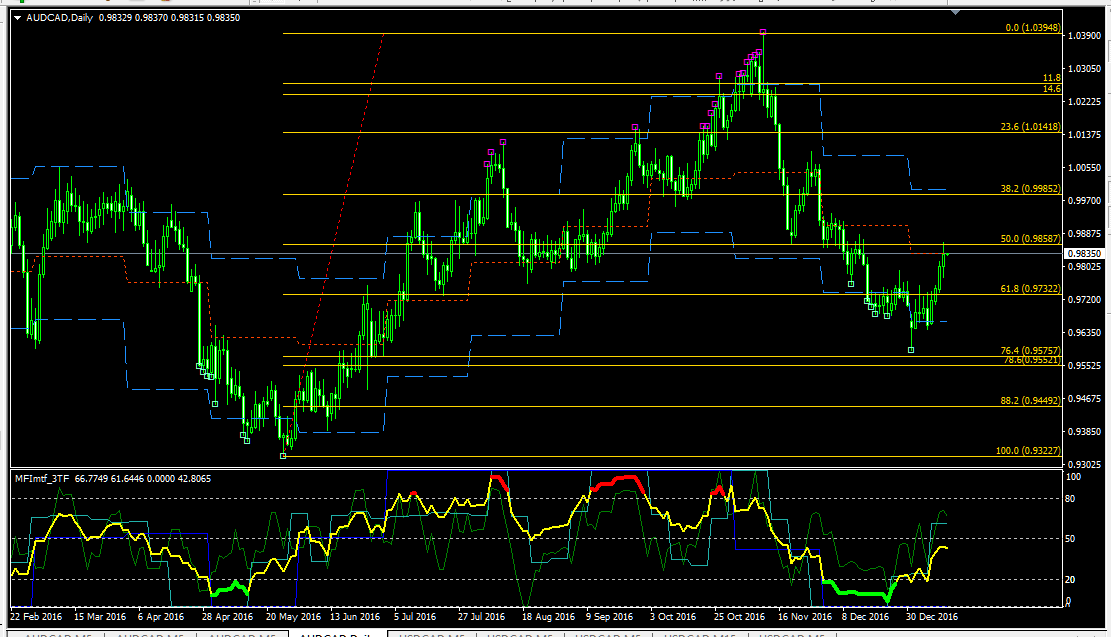The height and width of the screenshot is (637, 1111).
Task: Click the 28 Apr 2016 date label
Action: [x=227, y=616]
